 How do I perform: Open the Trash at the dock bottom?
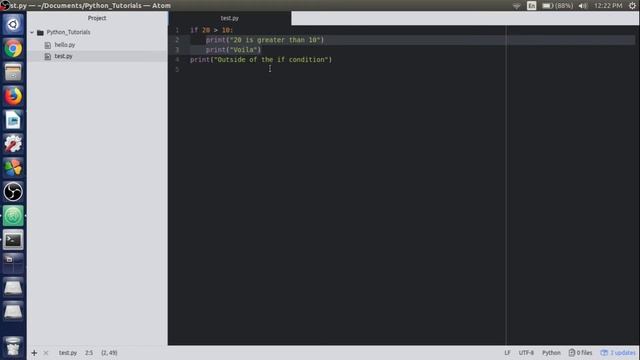click(x=13, y=347)
